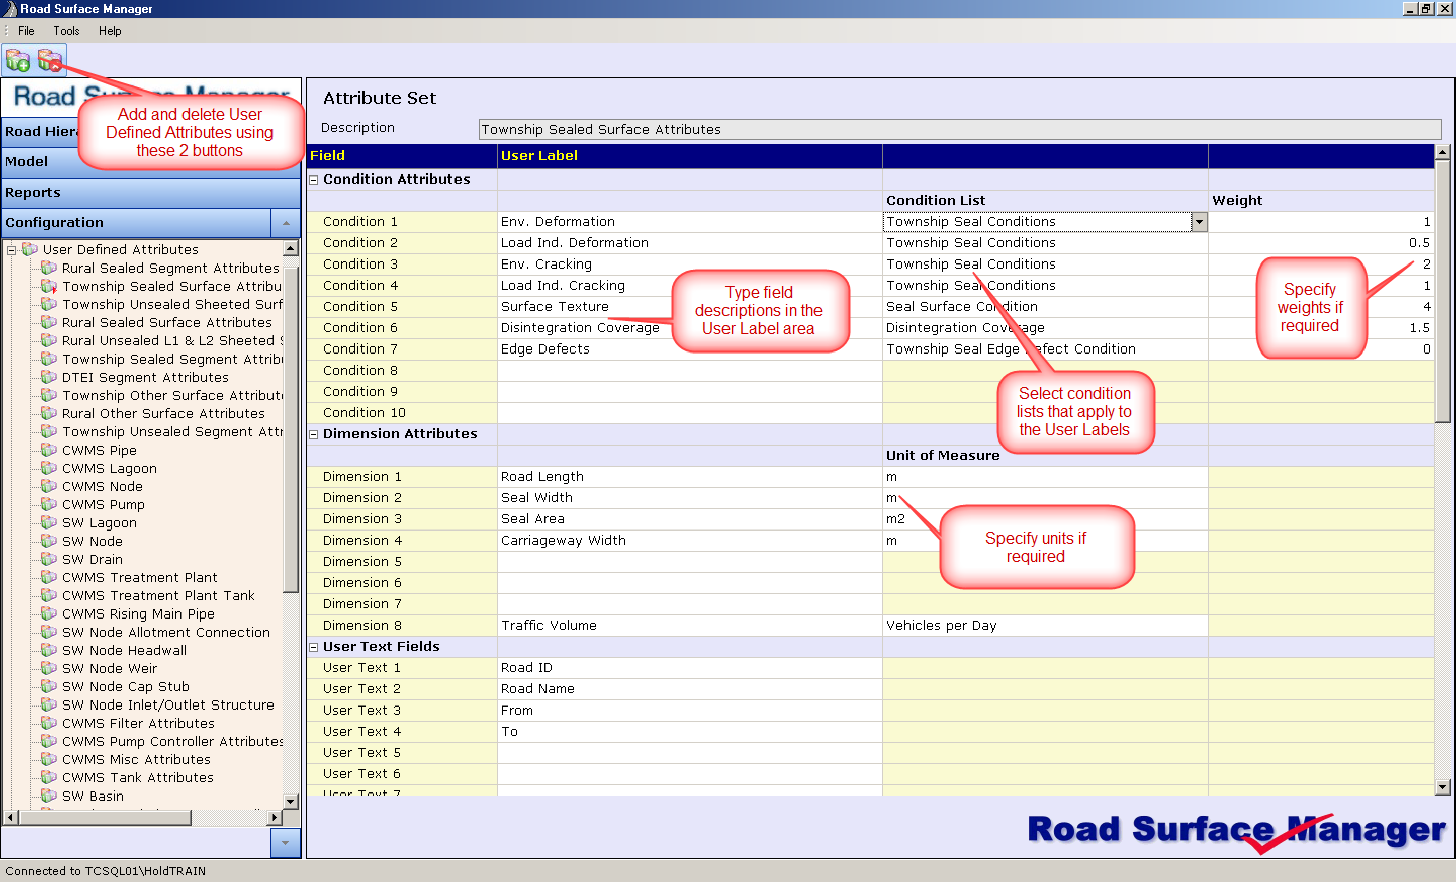Click icon beside CWMS Lagoon
This screenshot has height=882, width=1456.
click(x=48, y=468)
